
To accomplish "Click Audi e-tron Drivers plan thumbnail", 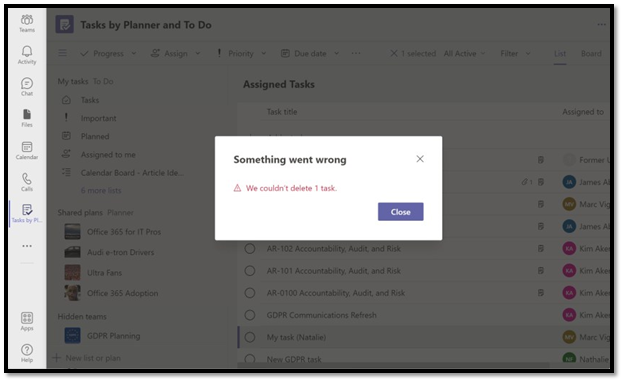I will 72,252.
